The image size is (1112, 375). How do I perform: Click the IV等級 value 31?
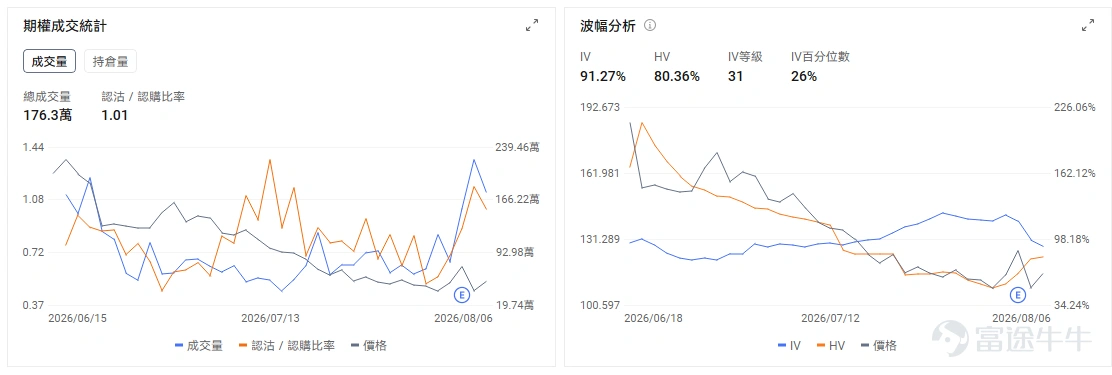(735, 76)
